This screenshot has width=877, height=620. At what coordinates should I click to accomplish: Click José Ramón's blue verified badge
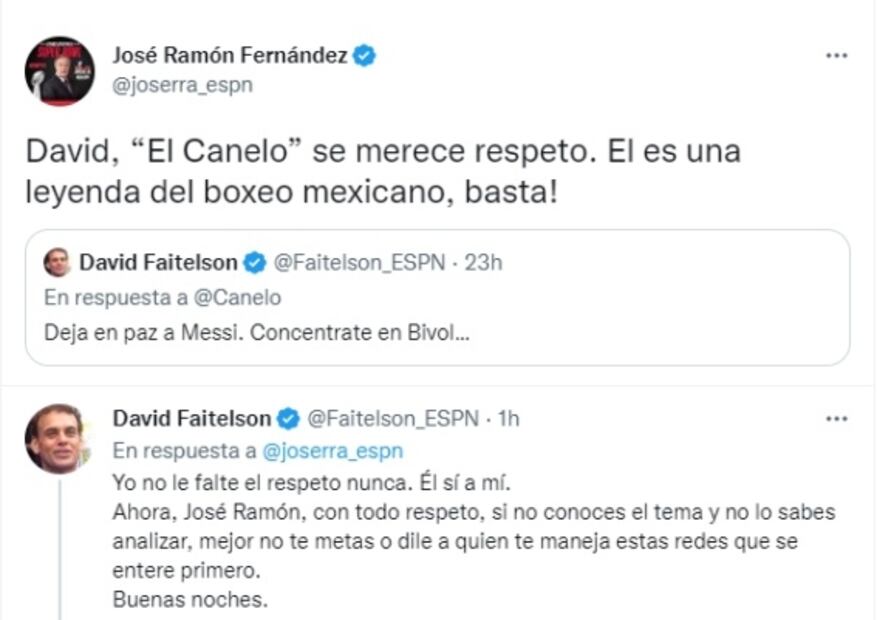[x=365, y=56]
